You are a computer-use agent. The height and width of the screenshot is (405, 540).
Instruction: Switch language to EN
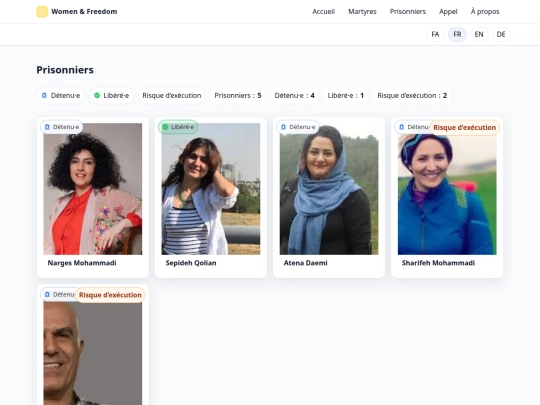tap(479, 34)
